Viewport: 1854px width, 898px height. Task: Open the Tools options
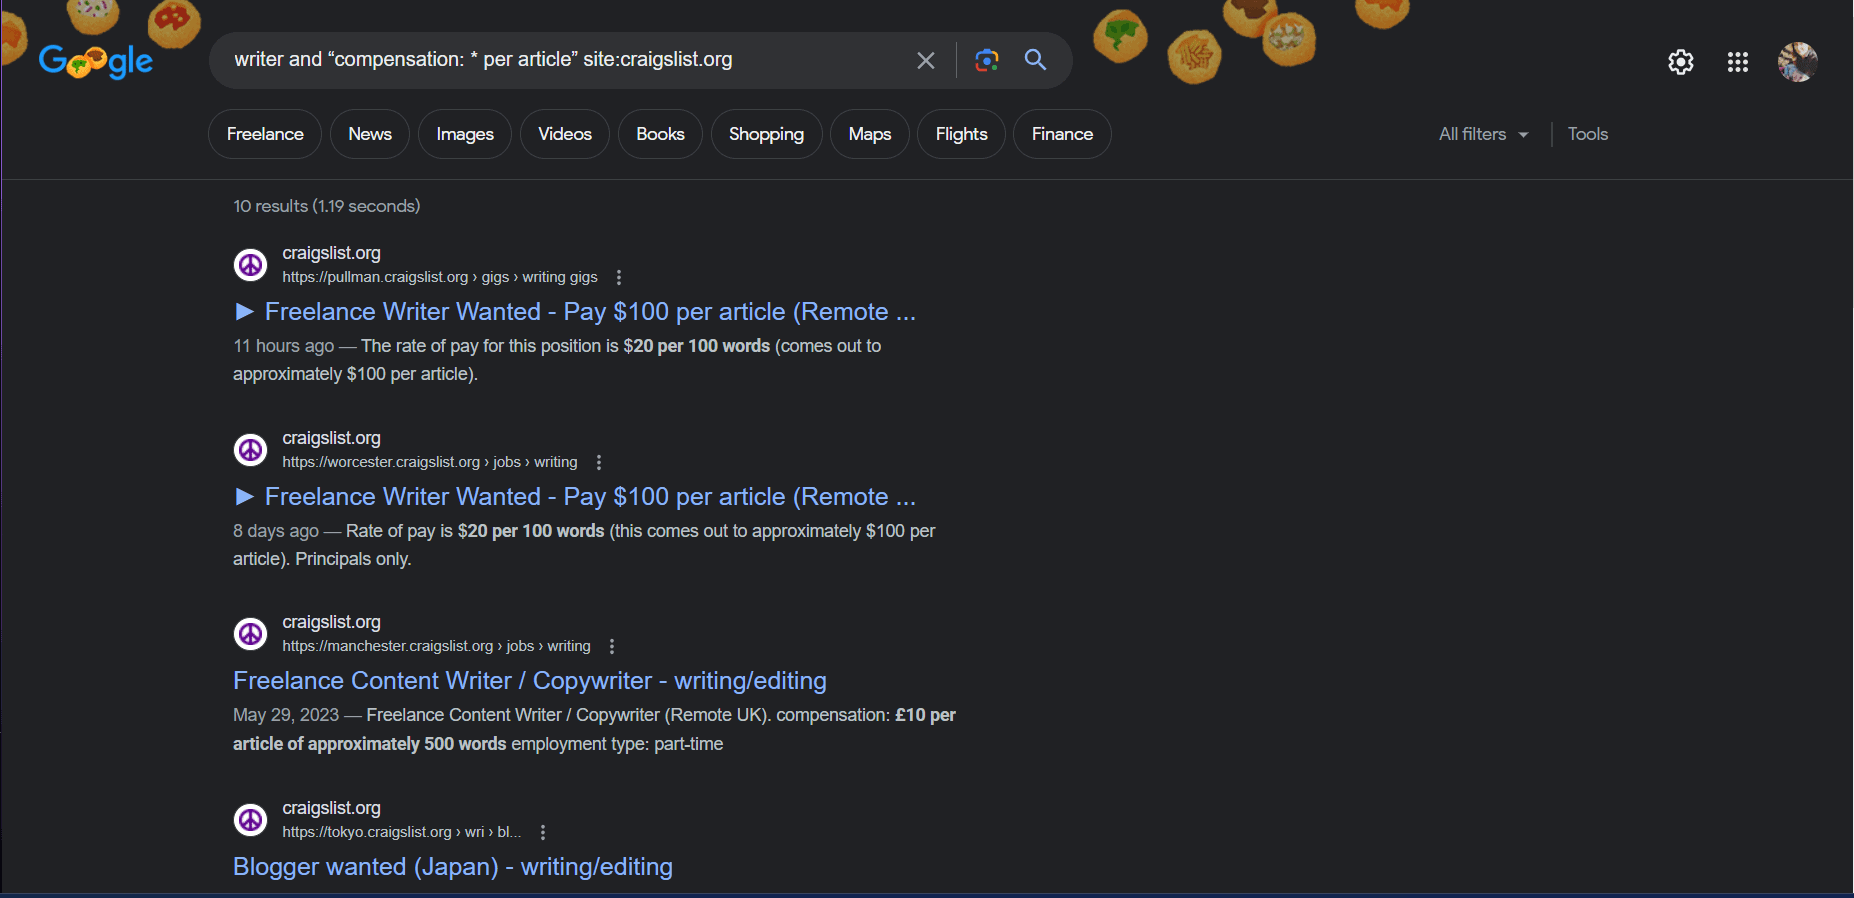[1587, 134]
